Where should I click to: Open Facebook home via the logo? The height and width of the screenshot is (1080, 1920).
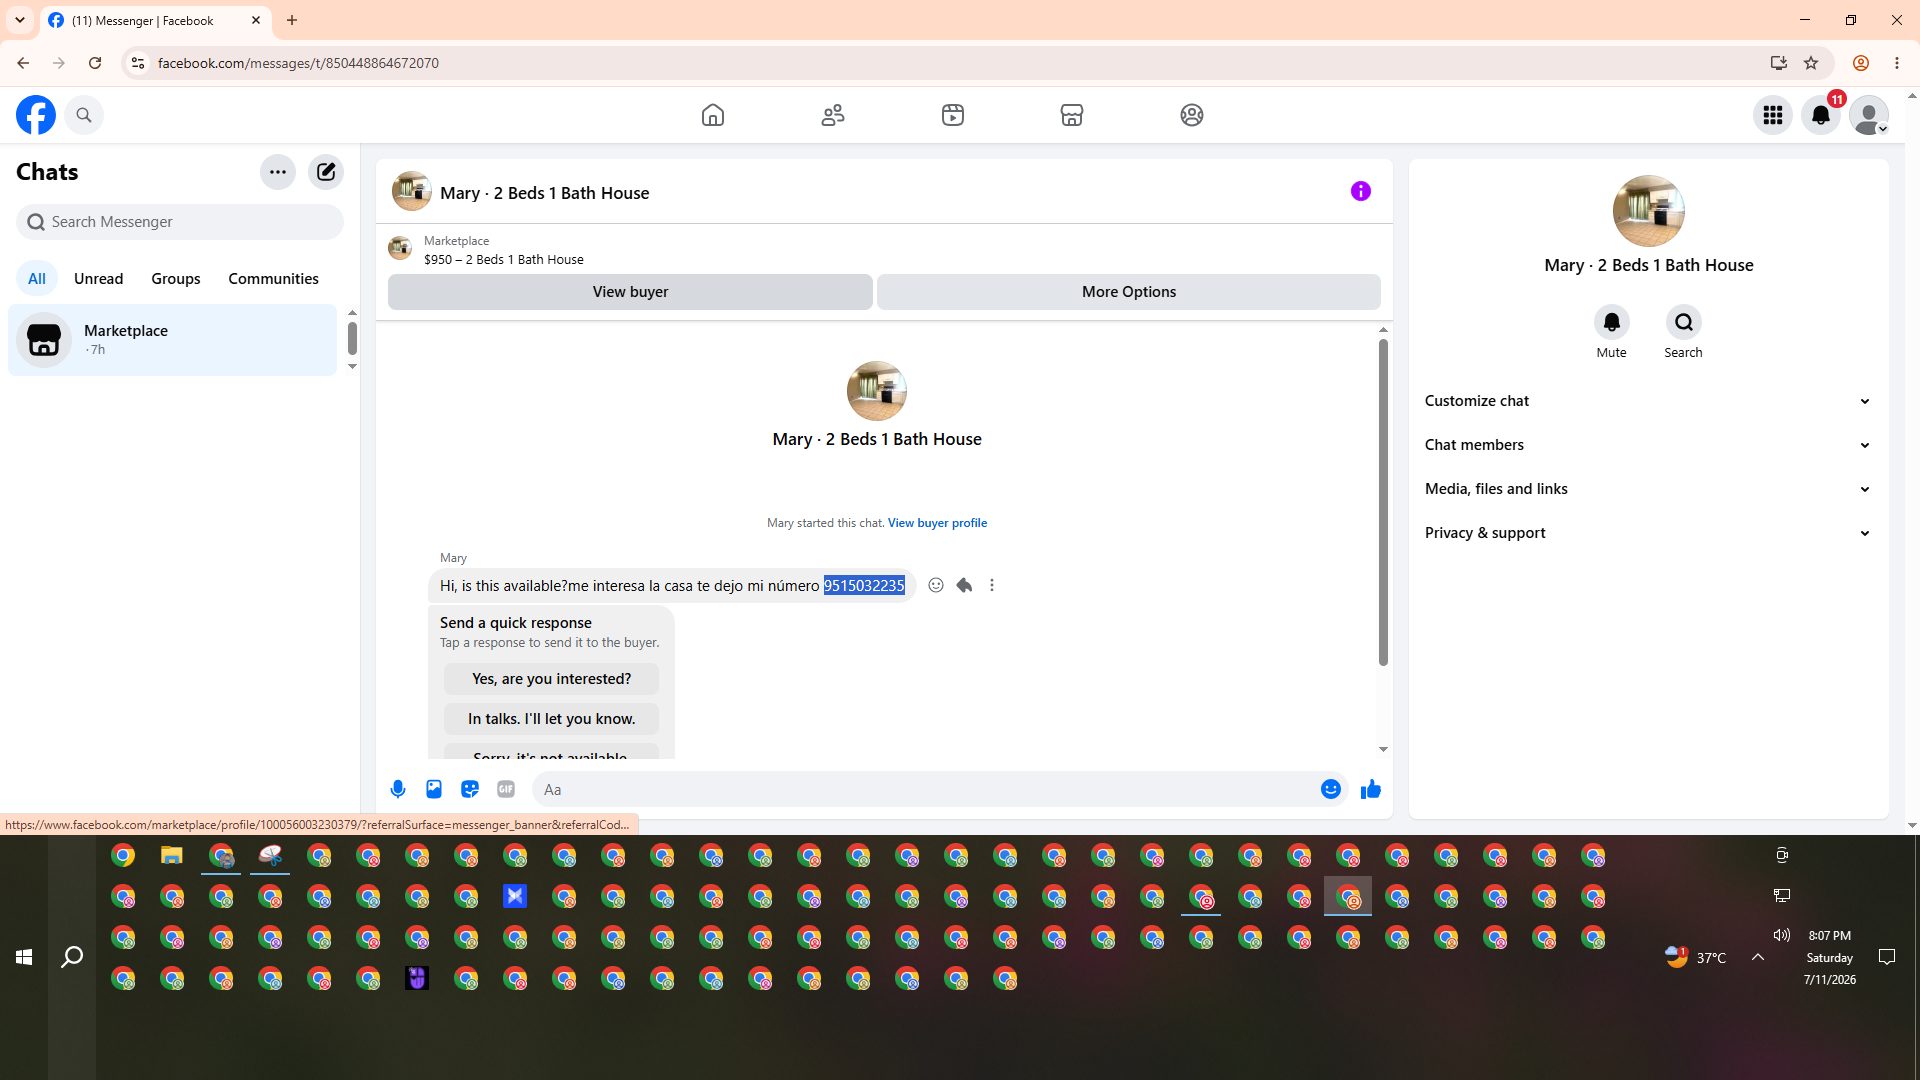[36, 115]
